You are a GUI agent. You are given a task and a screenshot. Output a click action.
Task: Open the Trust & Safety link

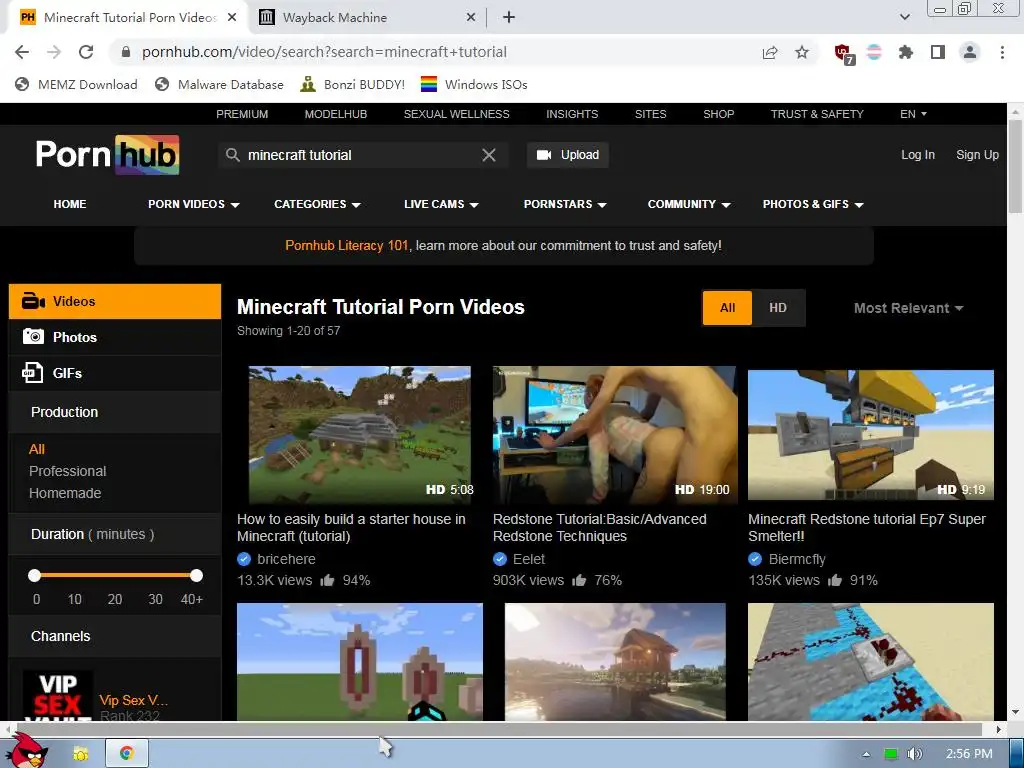click(x=817, y=114)
